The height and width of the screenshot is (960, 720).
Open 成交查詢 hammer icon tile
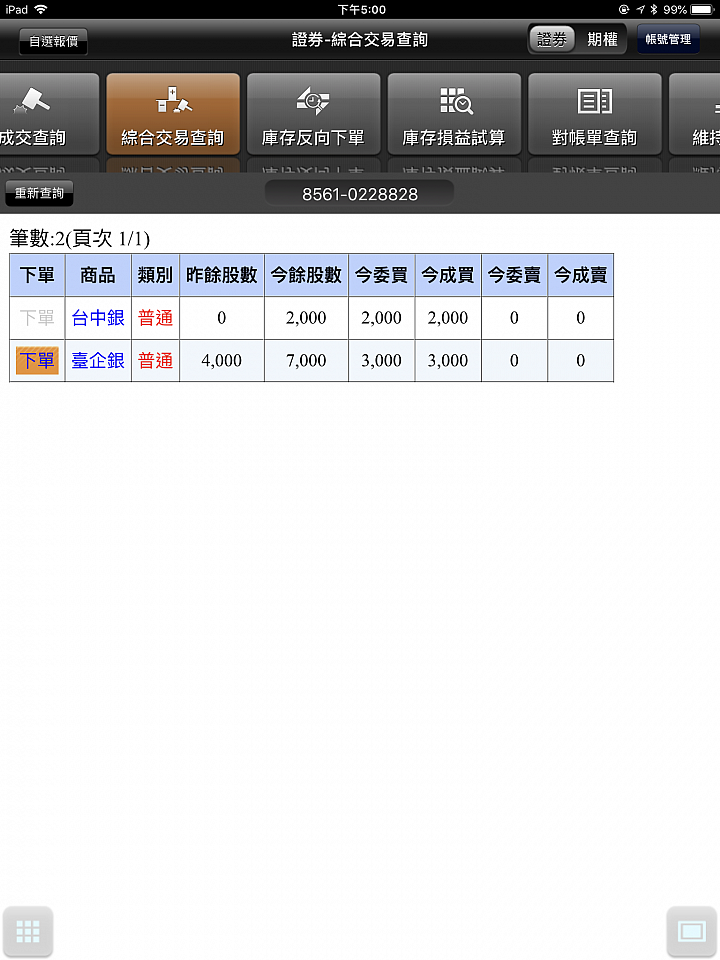click(48, 114)
